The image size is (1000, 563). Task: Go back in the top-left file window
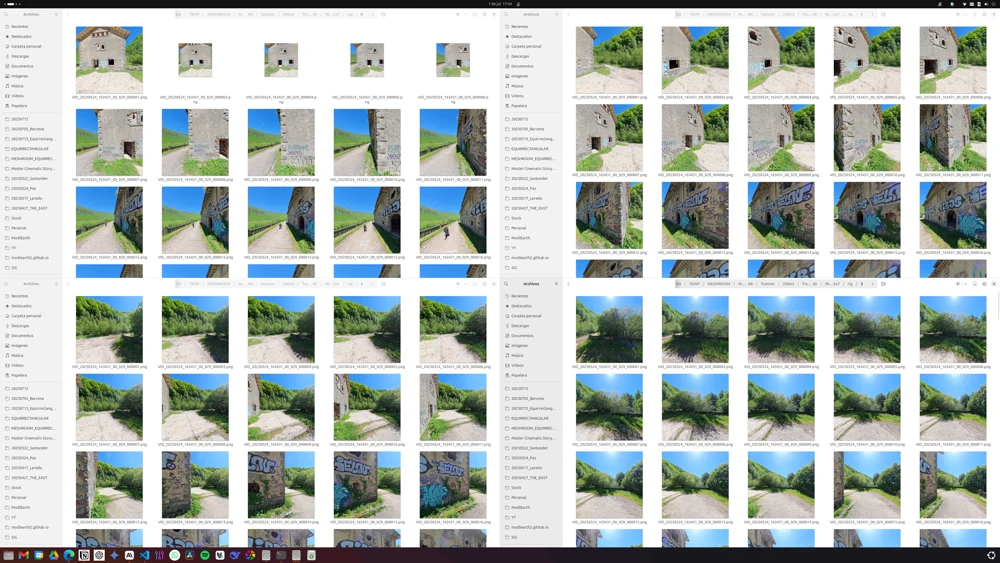68,14
